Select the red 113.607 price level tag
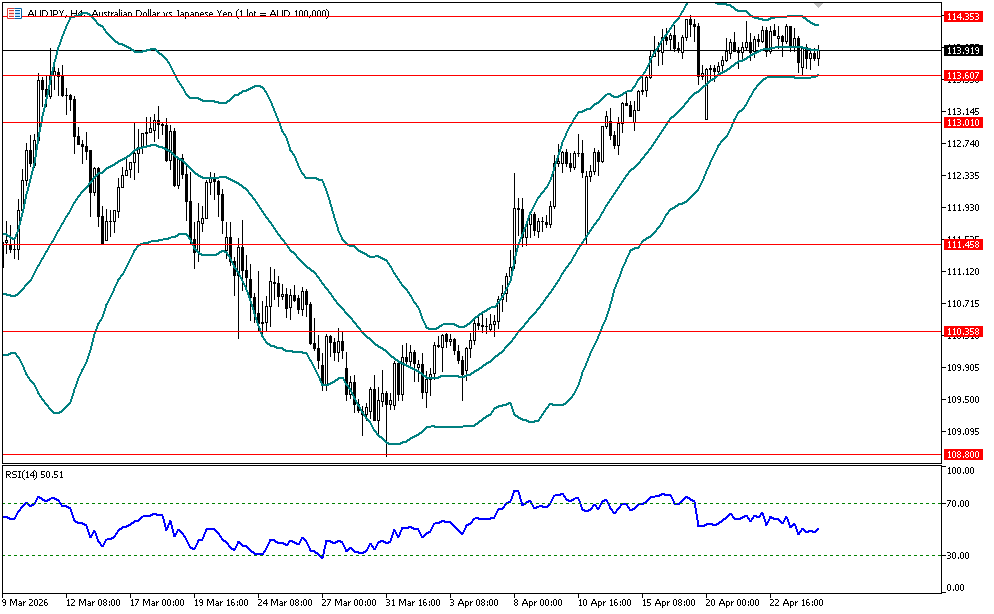The image size is (994, 614). click(961, 76)
